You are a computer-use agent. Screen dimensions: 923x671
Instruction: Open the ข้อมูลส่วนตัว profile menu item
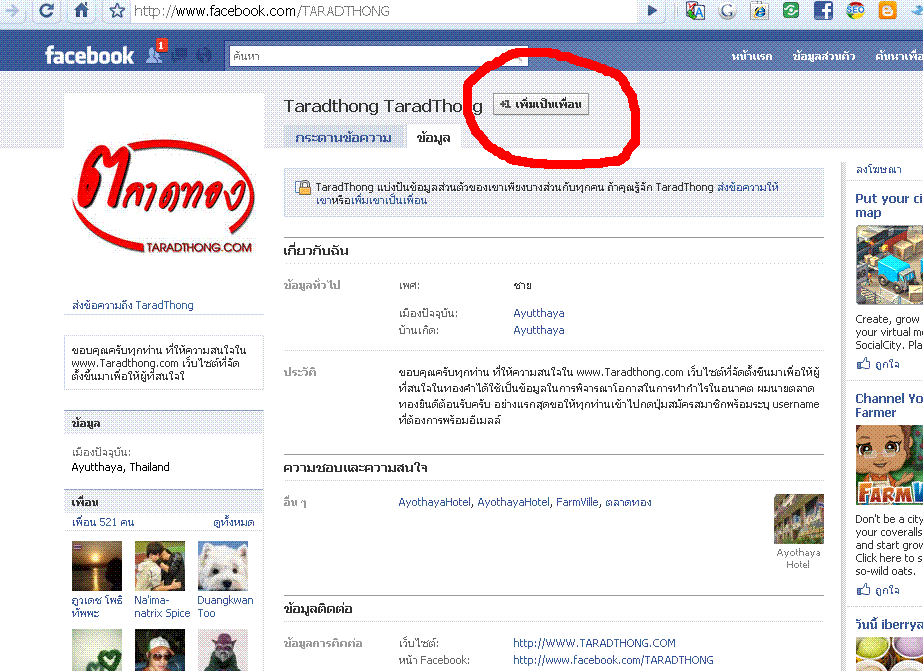pos(824,56)
